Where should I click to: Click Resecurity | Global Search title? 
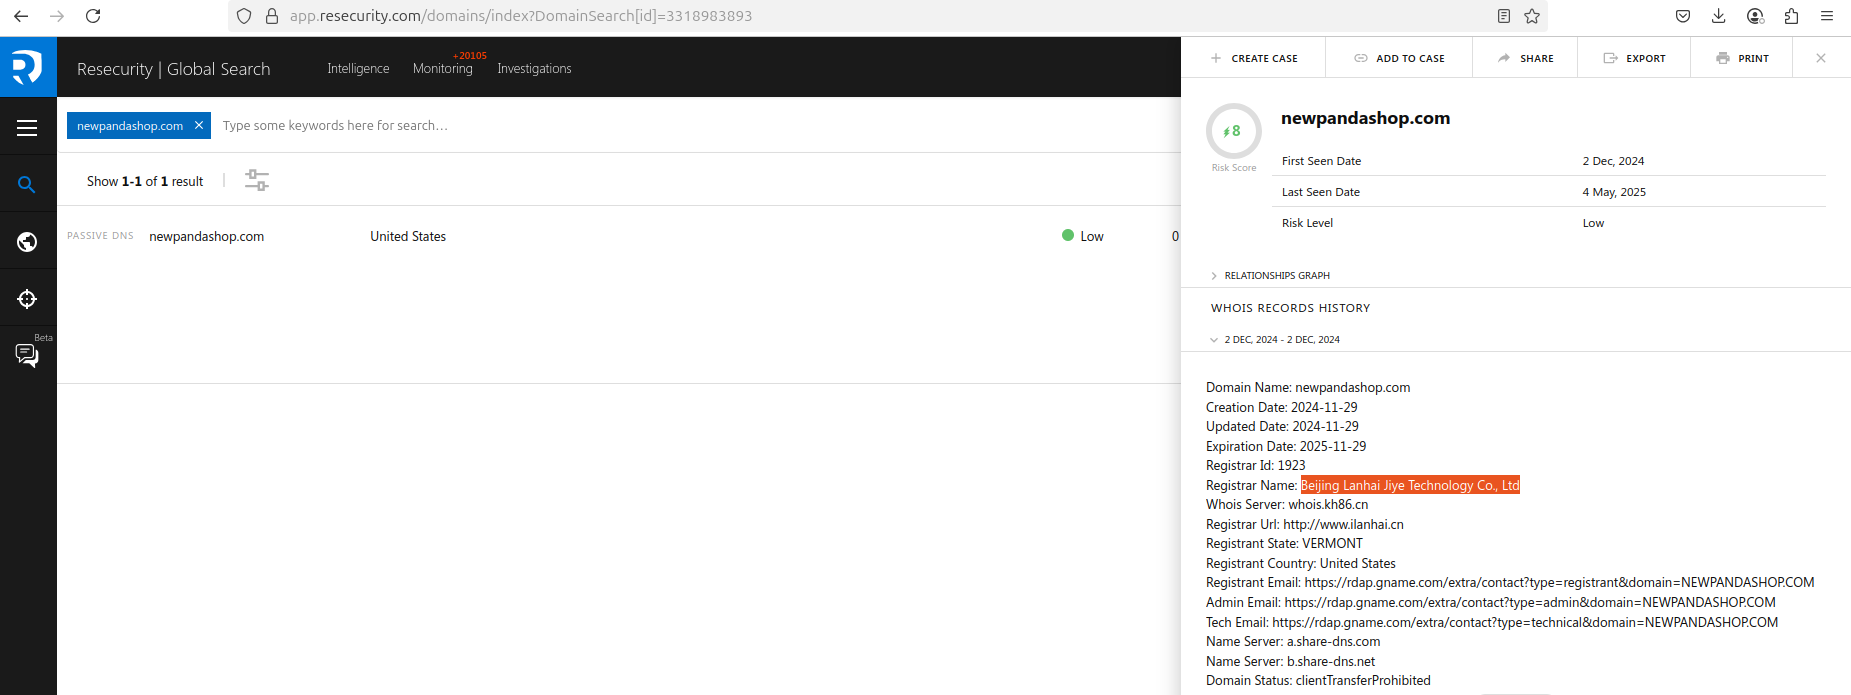pos(174,69)
